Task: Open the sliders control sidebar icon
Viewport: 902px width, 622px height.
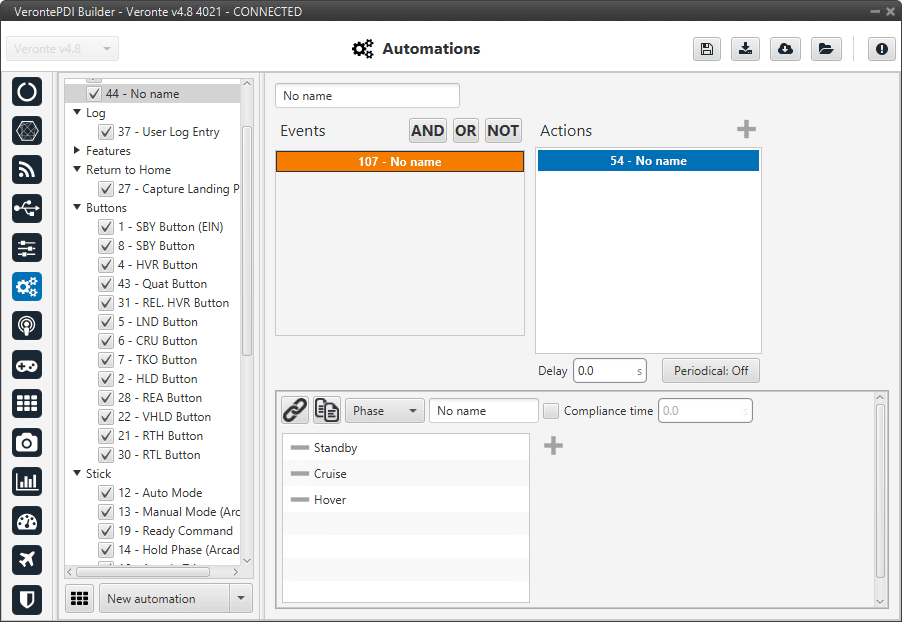Action: pos(27,247)
